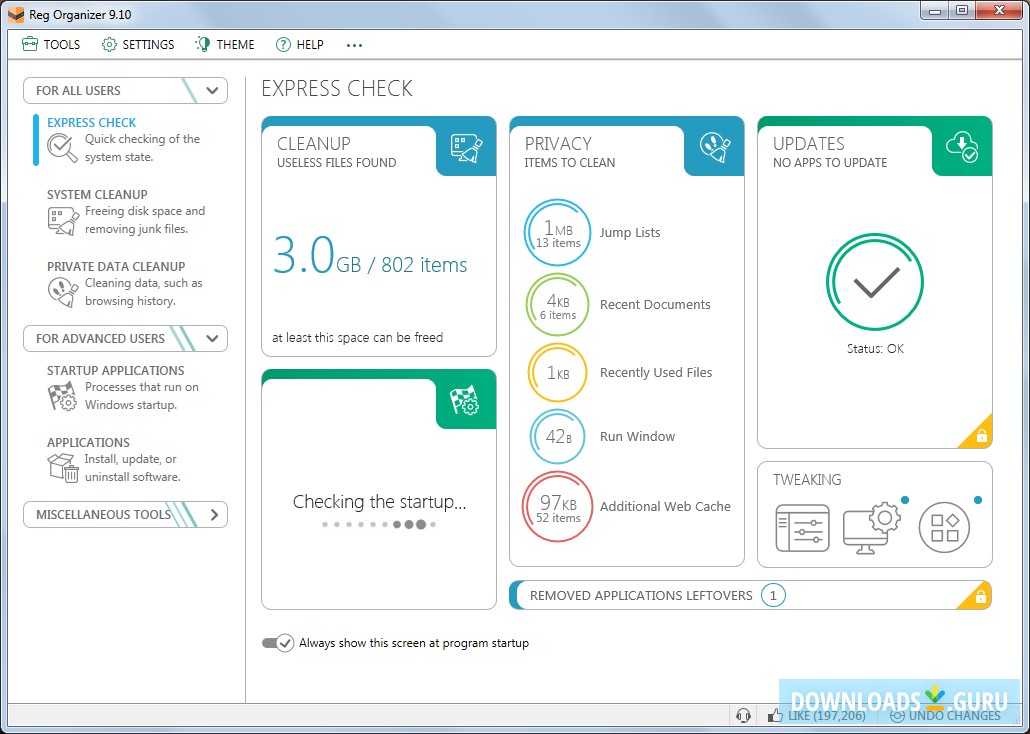This screenshot has height=734, width=1030.
Task: Click the headset support icon
Action: (743, 715)
